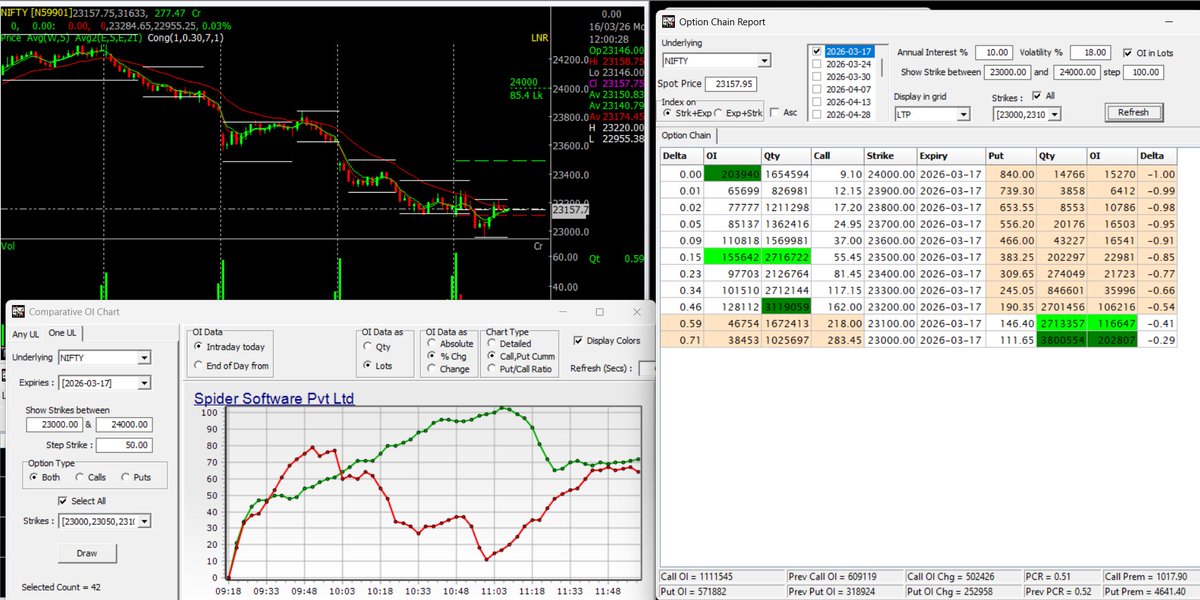
Task: Choose the Put/Call Ratio chart type
Action: (x=491, y=369)
